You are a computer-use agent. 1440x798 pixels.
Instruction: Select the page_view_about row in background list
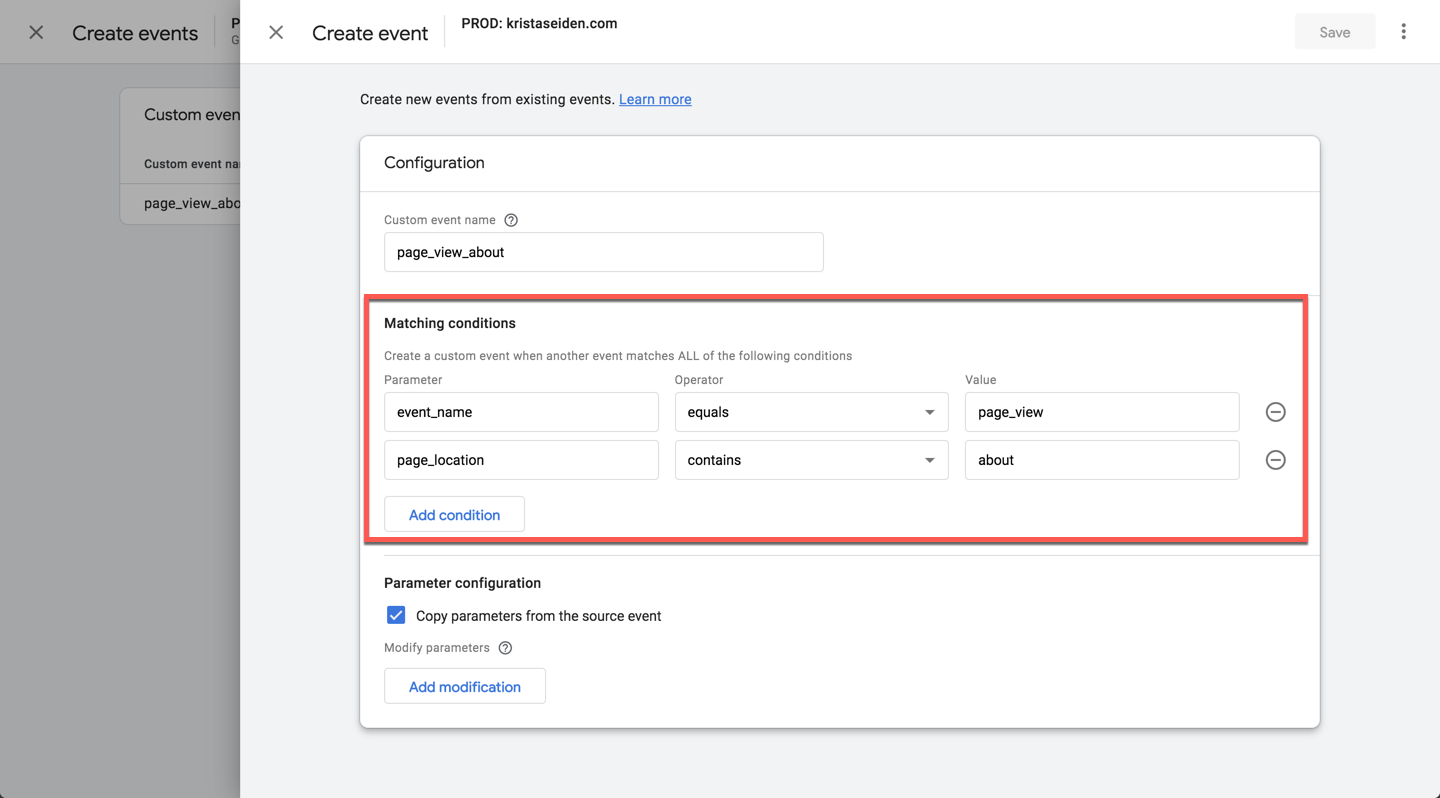[x=190, y=203]
